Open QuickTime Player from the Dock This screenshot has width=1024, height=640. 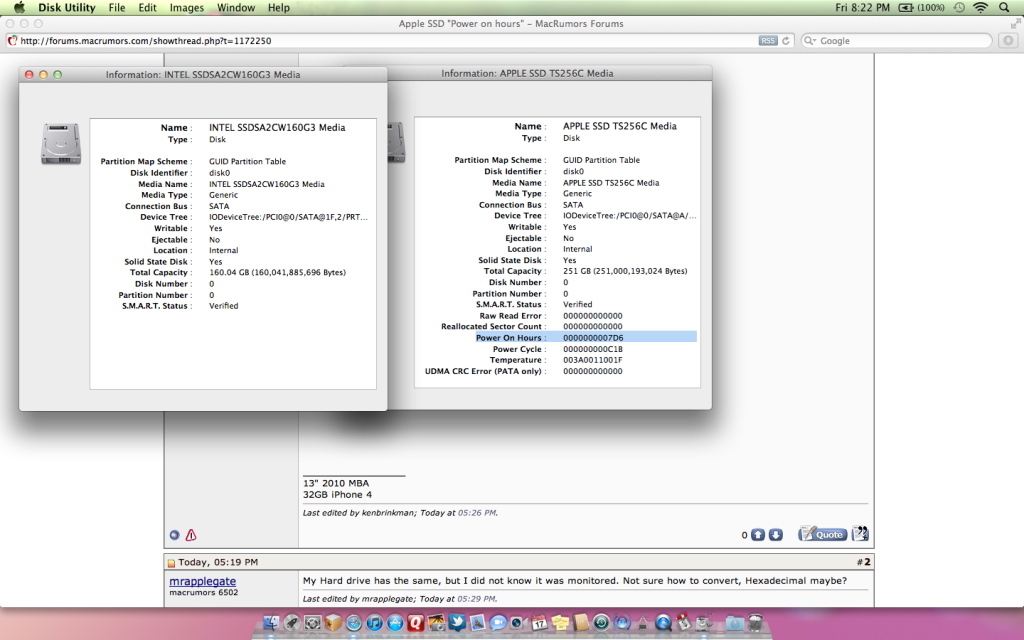point(664,623)
